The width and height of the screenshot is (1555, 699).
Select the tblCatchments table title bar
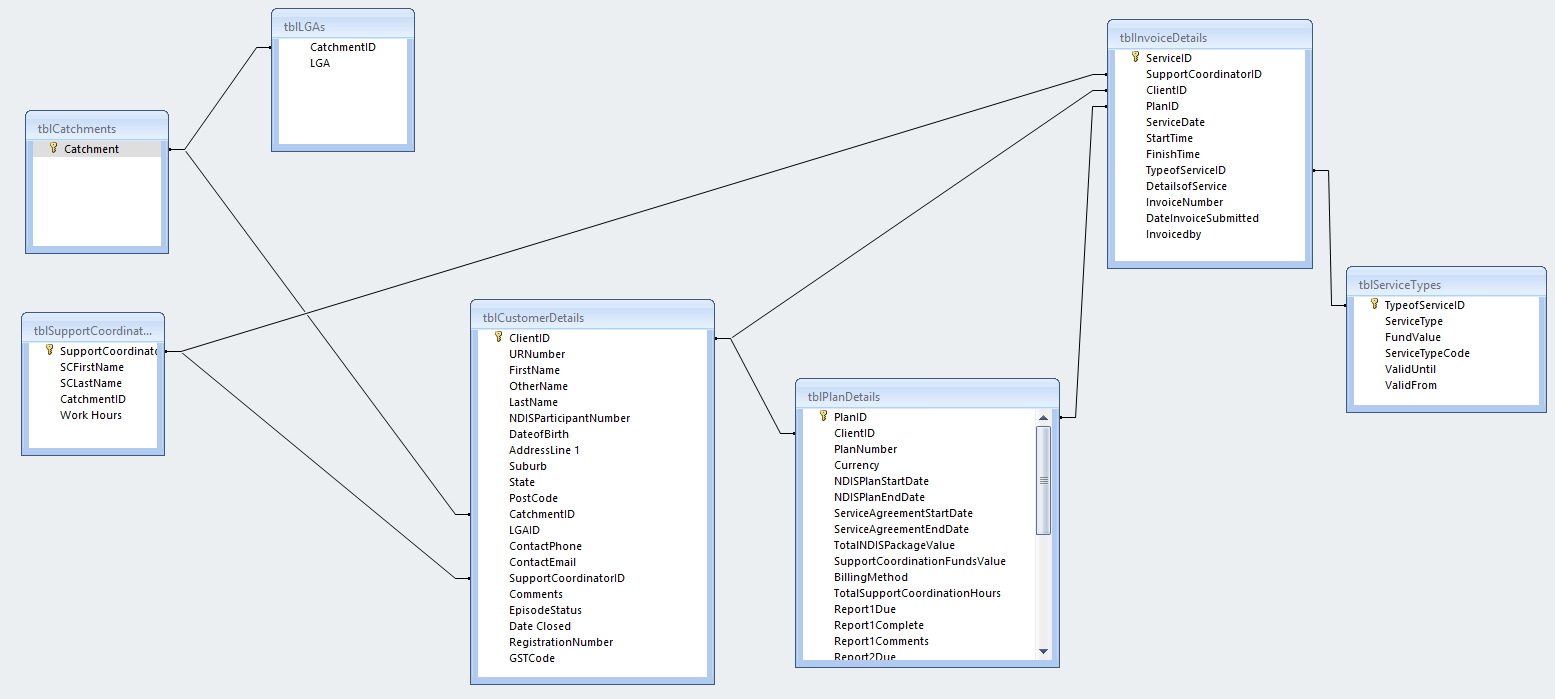tap(96, 128)
